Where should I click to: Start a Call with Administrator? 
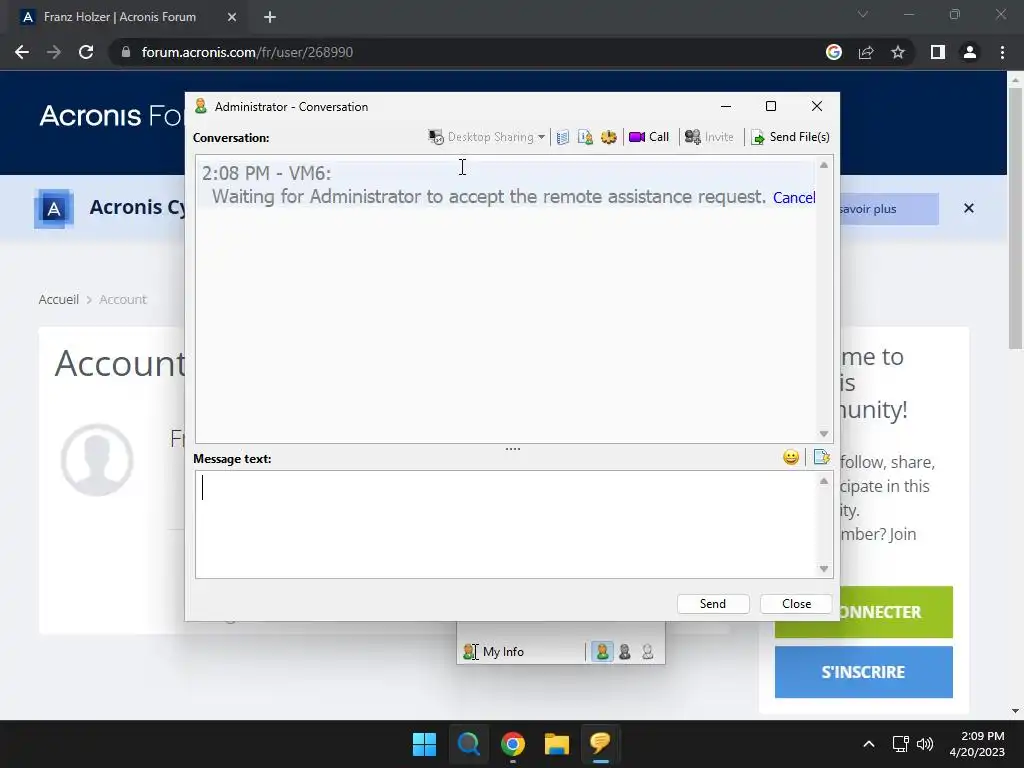tap(649, 137)
